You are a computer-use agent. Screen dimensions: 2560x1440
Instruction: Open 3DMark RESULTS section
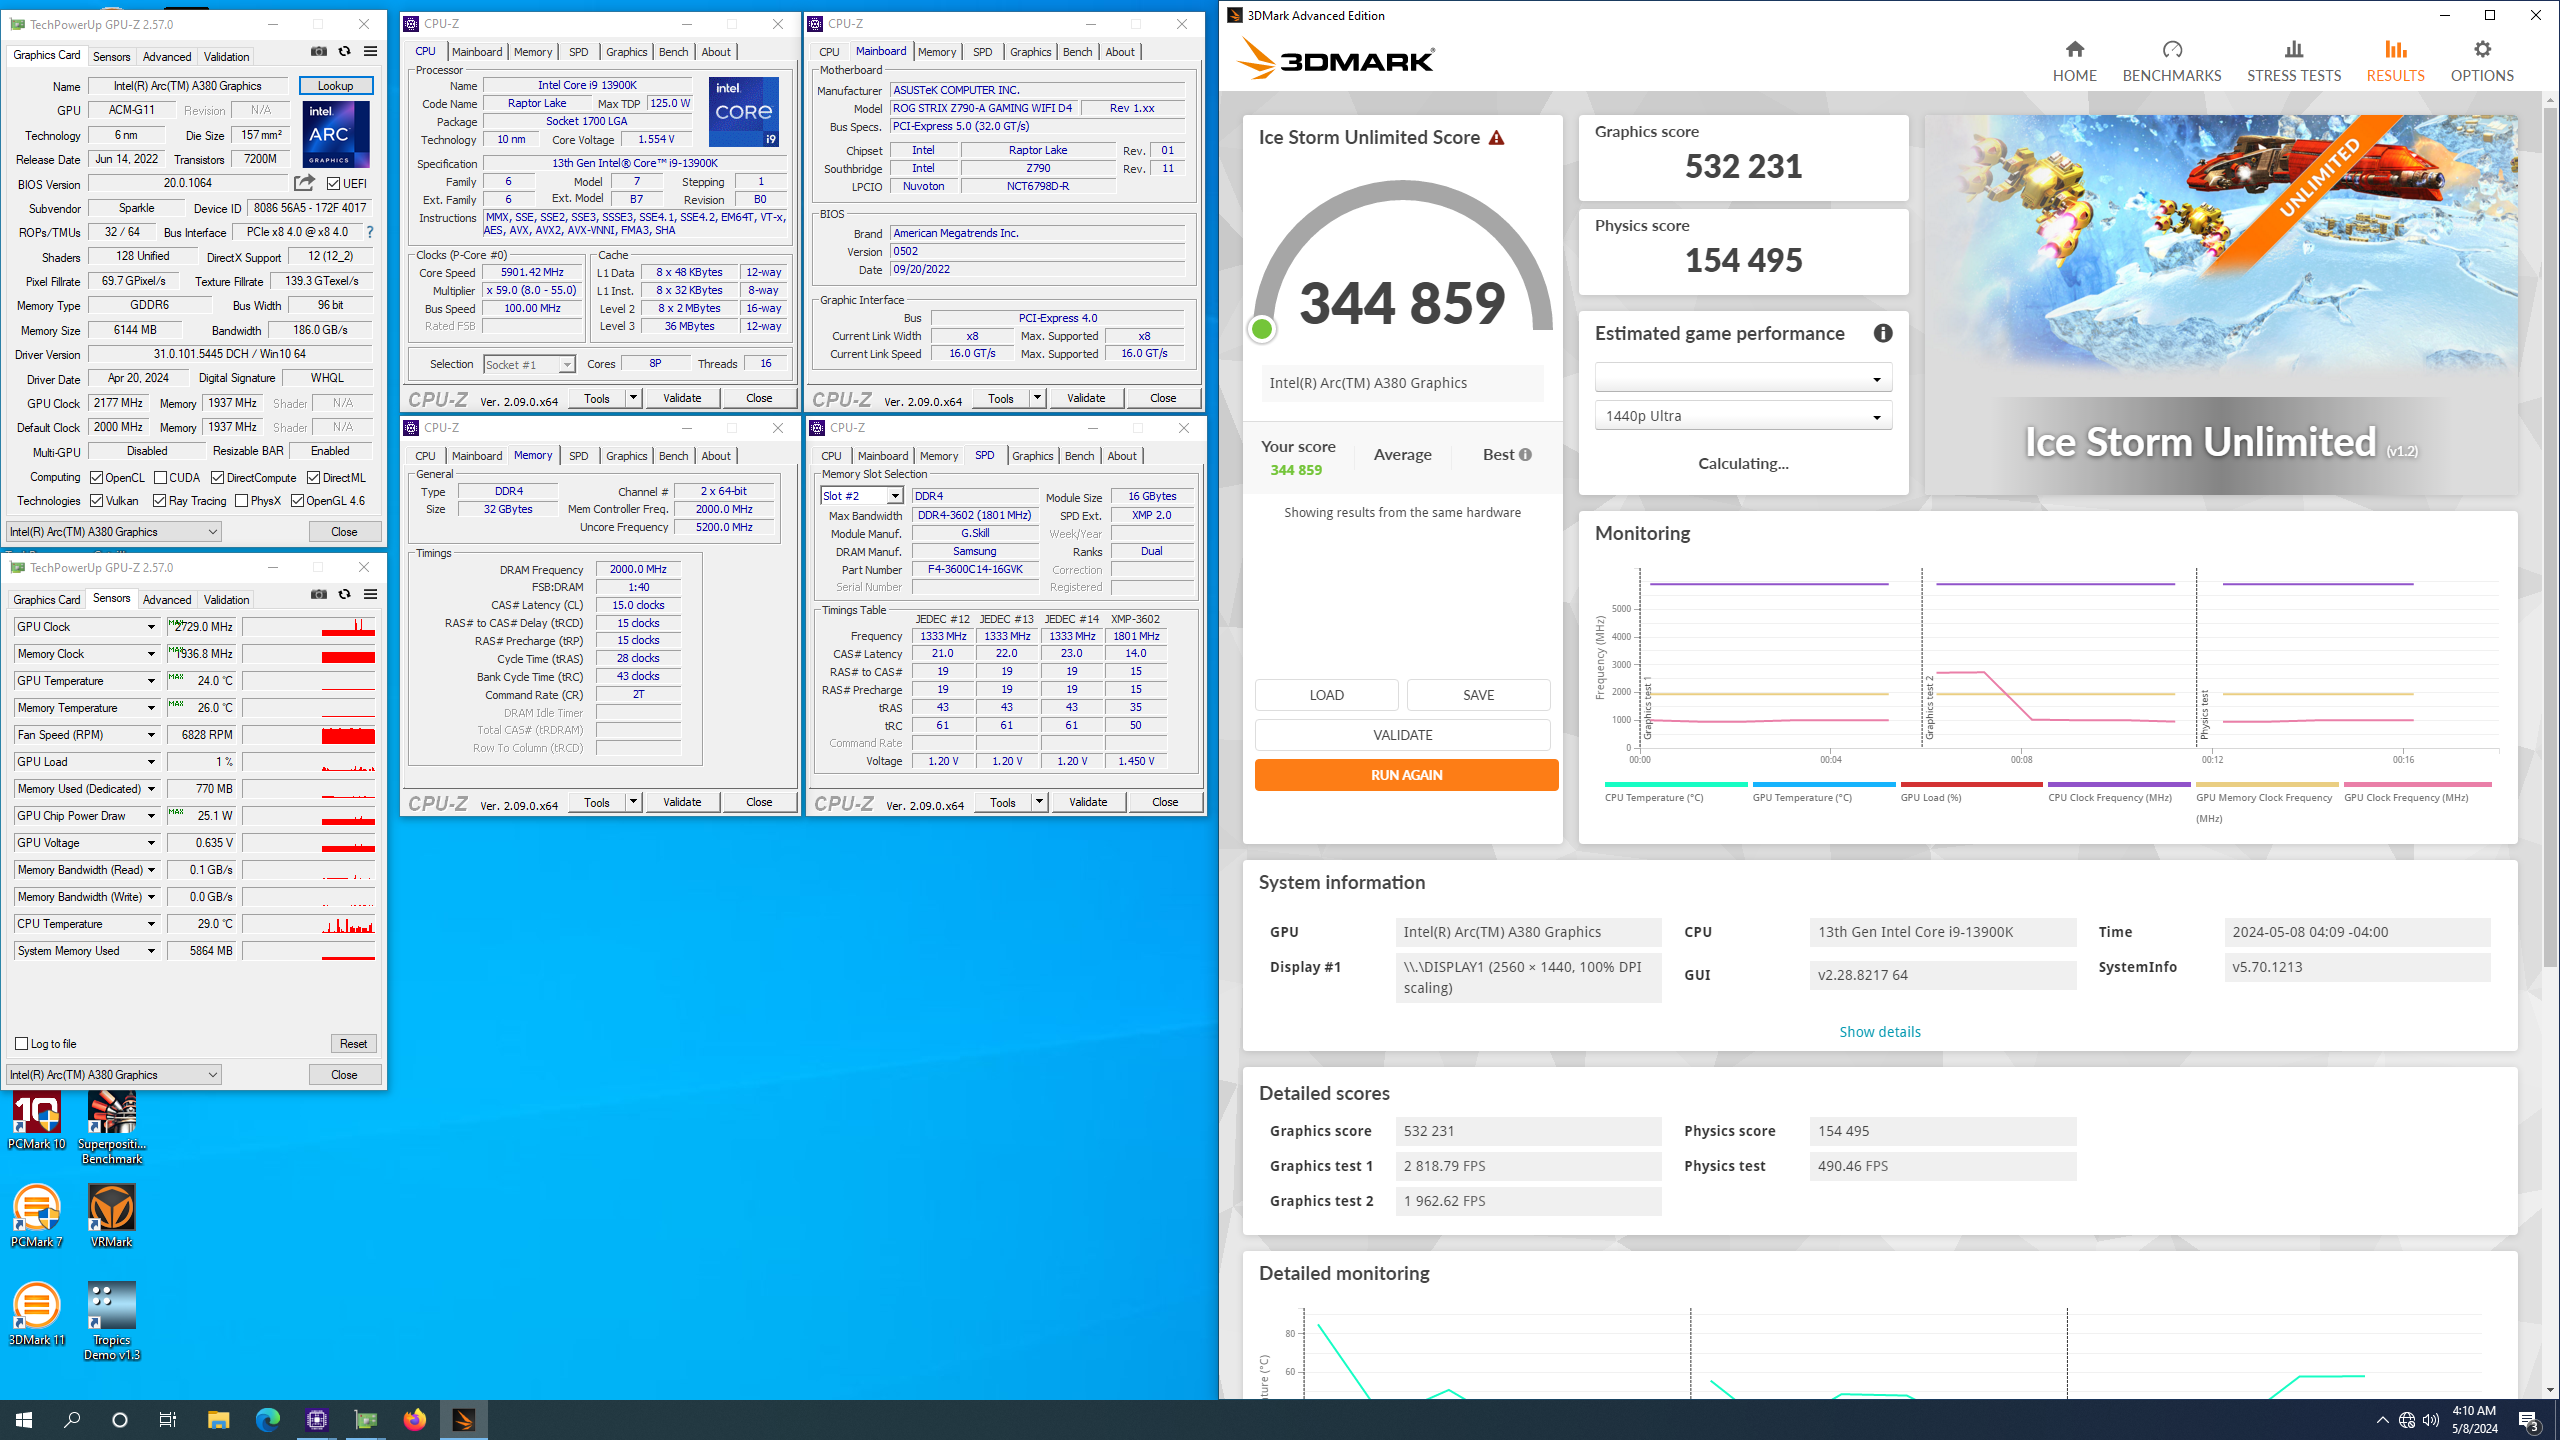(2394, 61)
